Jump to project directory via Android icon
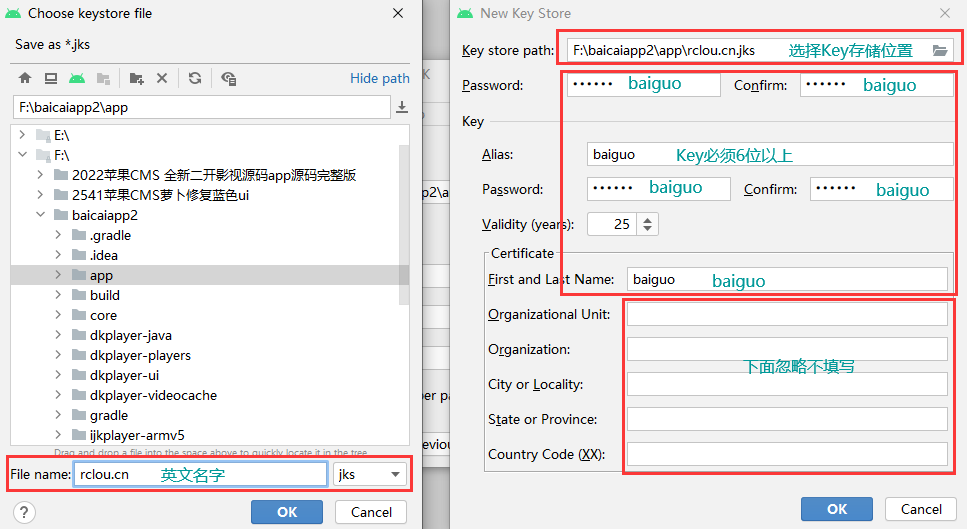Image resolution: width=967 pixels, height=529 pixels. click(x=76, y=78)
